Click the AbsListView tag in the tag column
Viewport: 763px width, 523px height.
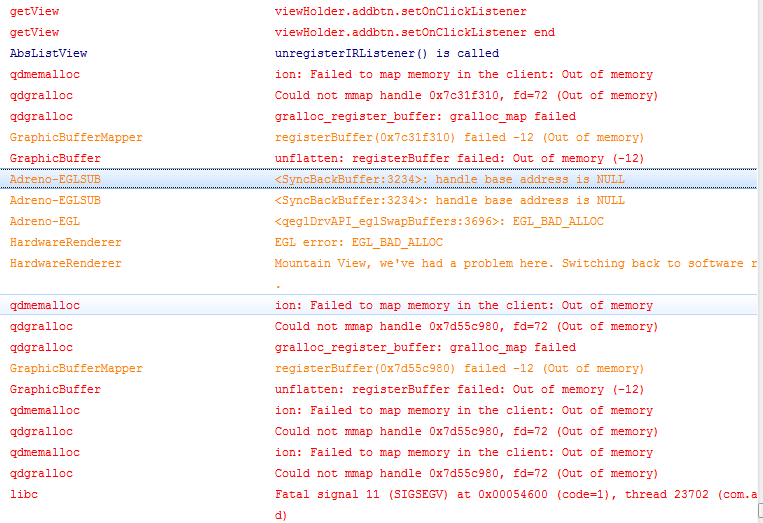48,53
